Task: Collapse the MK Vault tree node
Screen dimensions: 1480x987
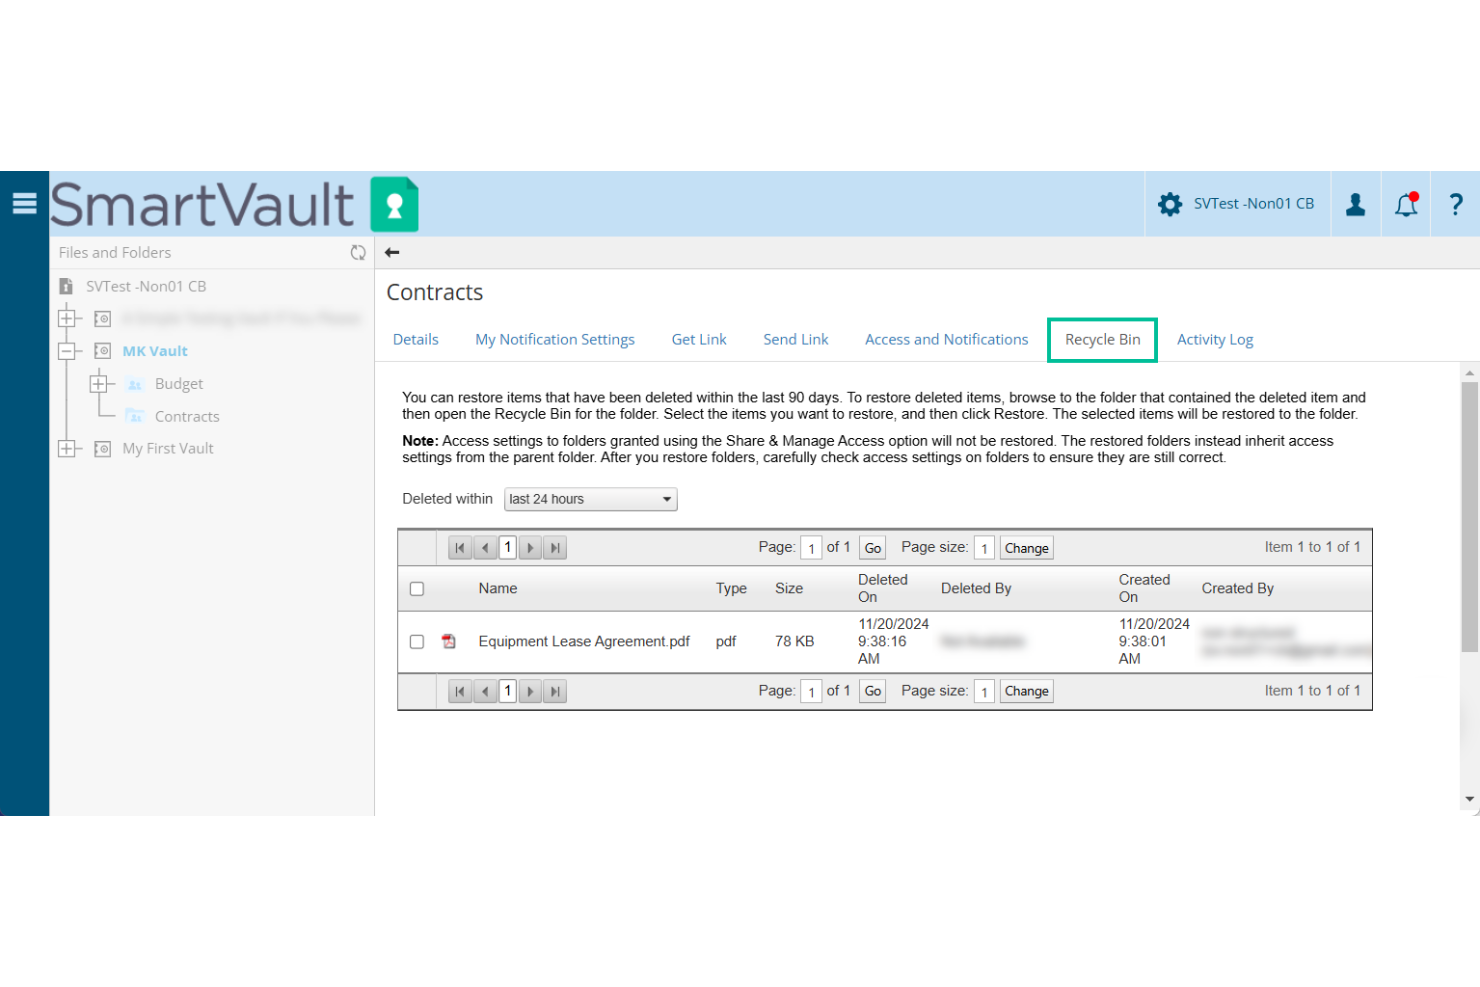Action: (68, 350)
